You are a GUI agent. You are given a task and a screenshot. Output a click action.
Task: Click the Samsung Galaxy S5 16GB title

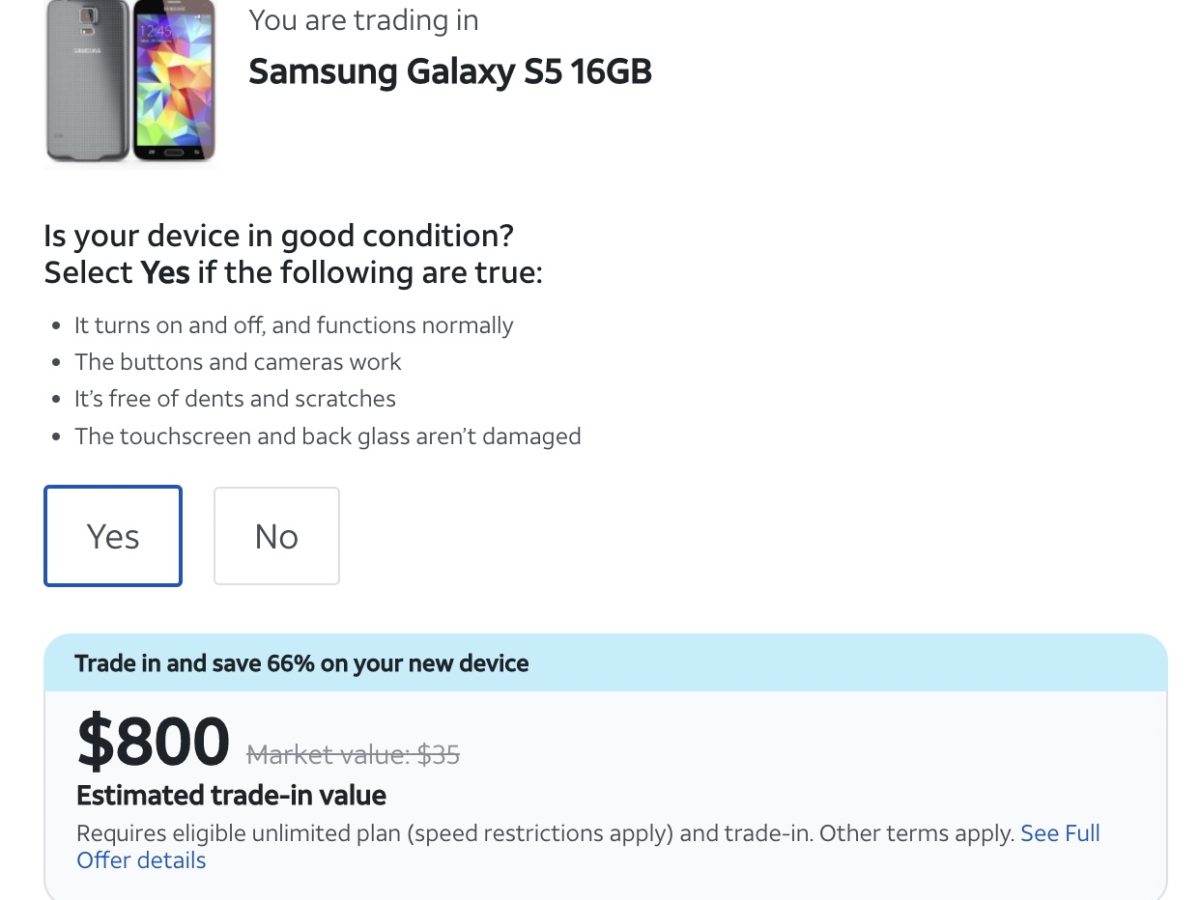pyautogui.click(x=450, y=72)
